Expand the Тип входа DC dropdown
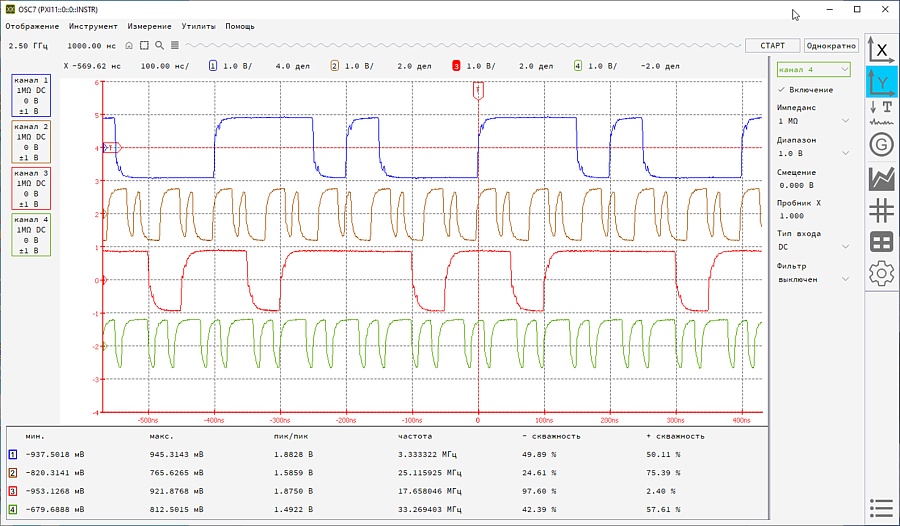 [813, 247]
